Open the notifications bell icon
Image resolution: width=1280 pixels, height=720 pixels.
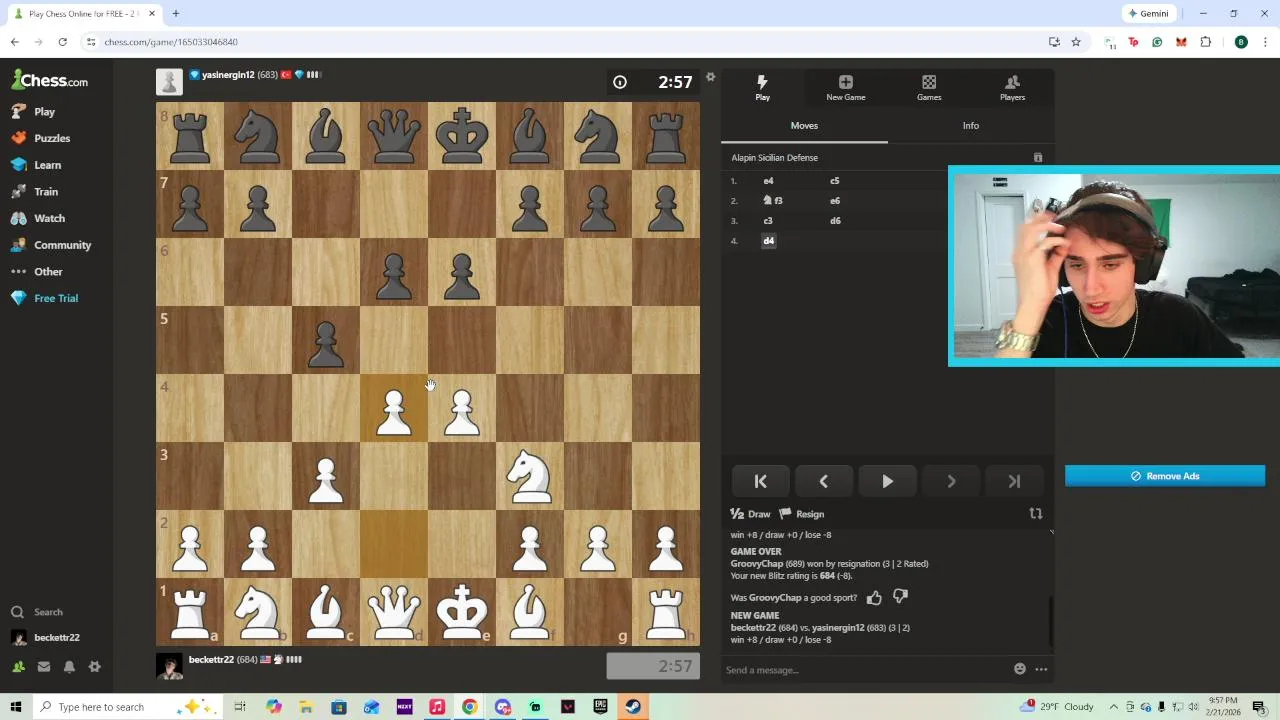(x=69, y=667)
